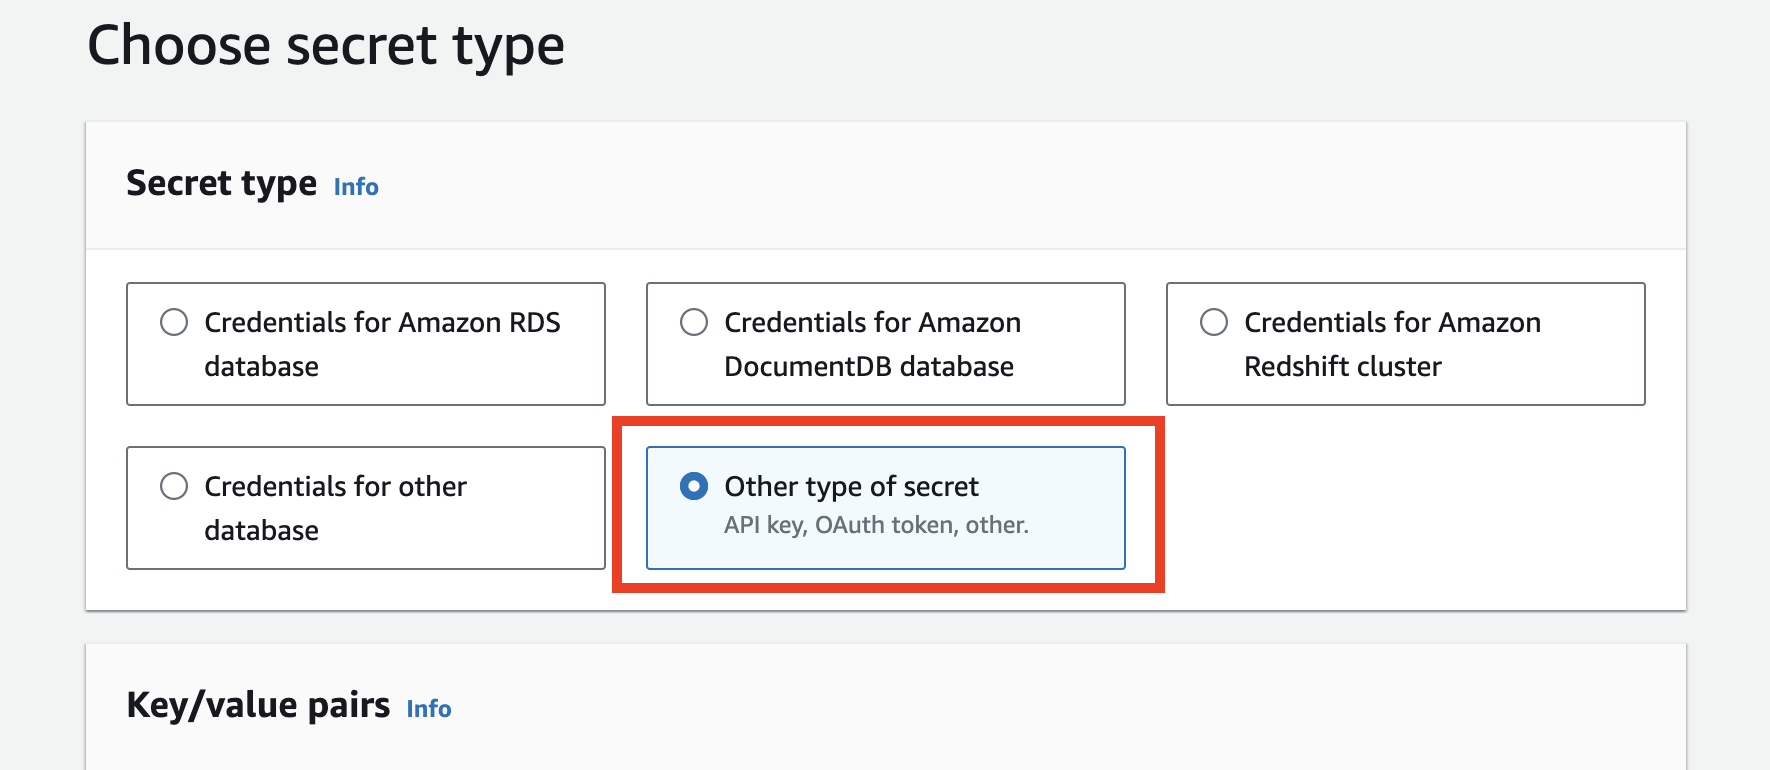1770x770 pixels.
Task: Pick the Amazon Redshift cluster radio button
Action: pyautogui.click(x=1214, y=322)
